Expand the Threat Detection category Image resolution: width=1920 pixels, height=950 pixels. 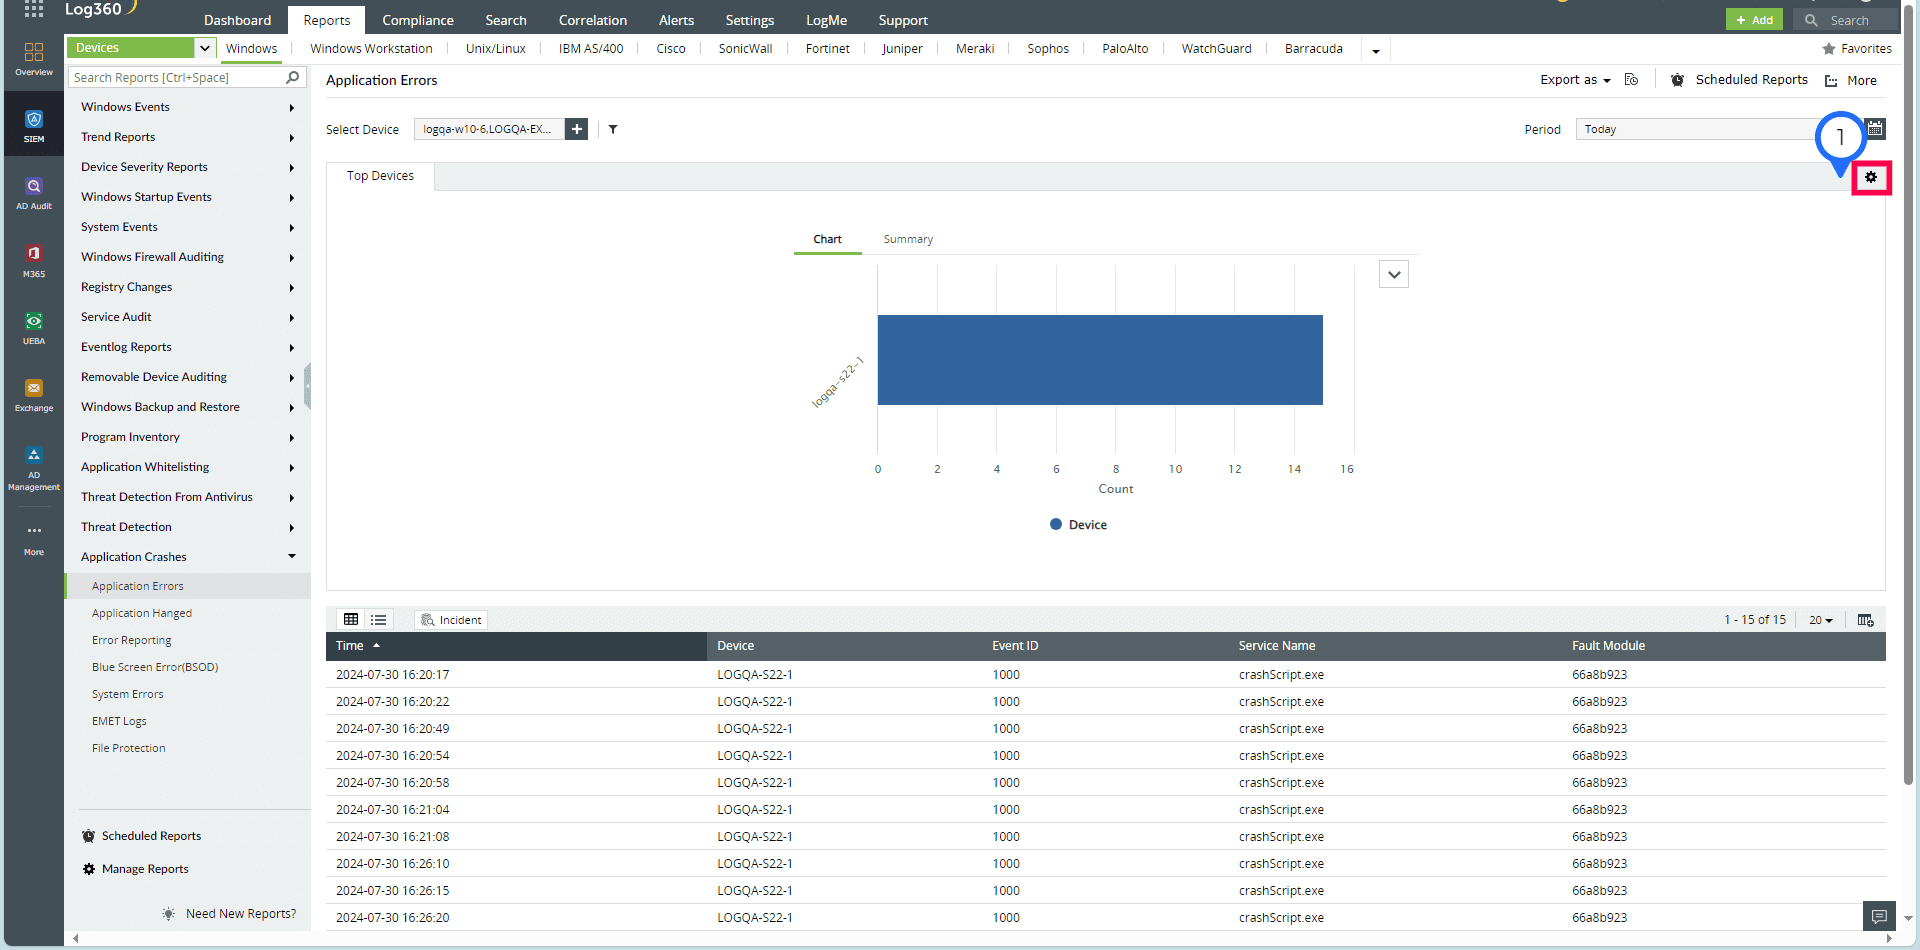coord(188,527)
